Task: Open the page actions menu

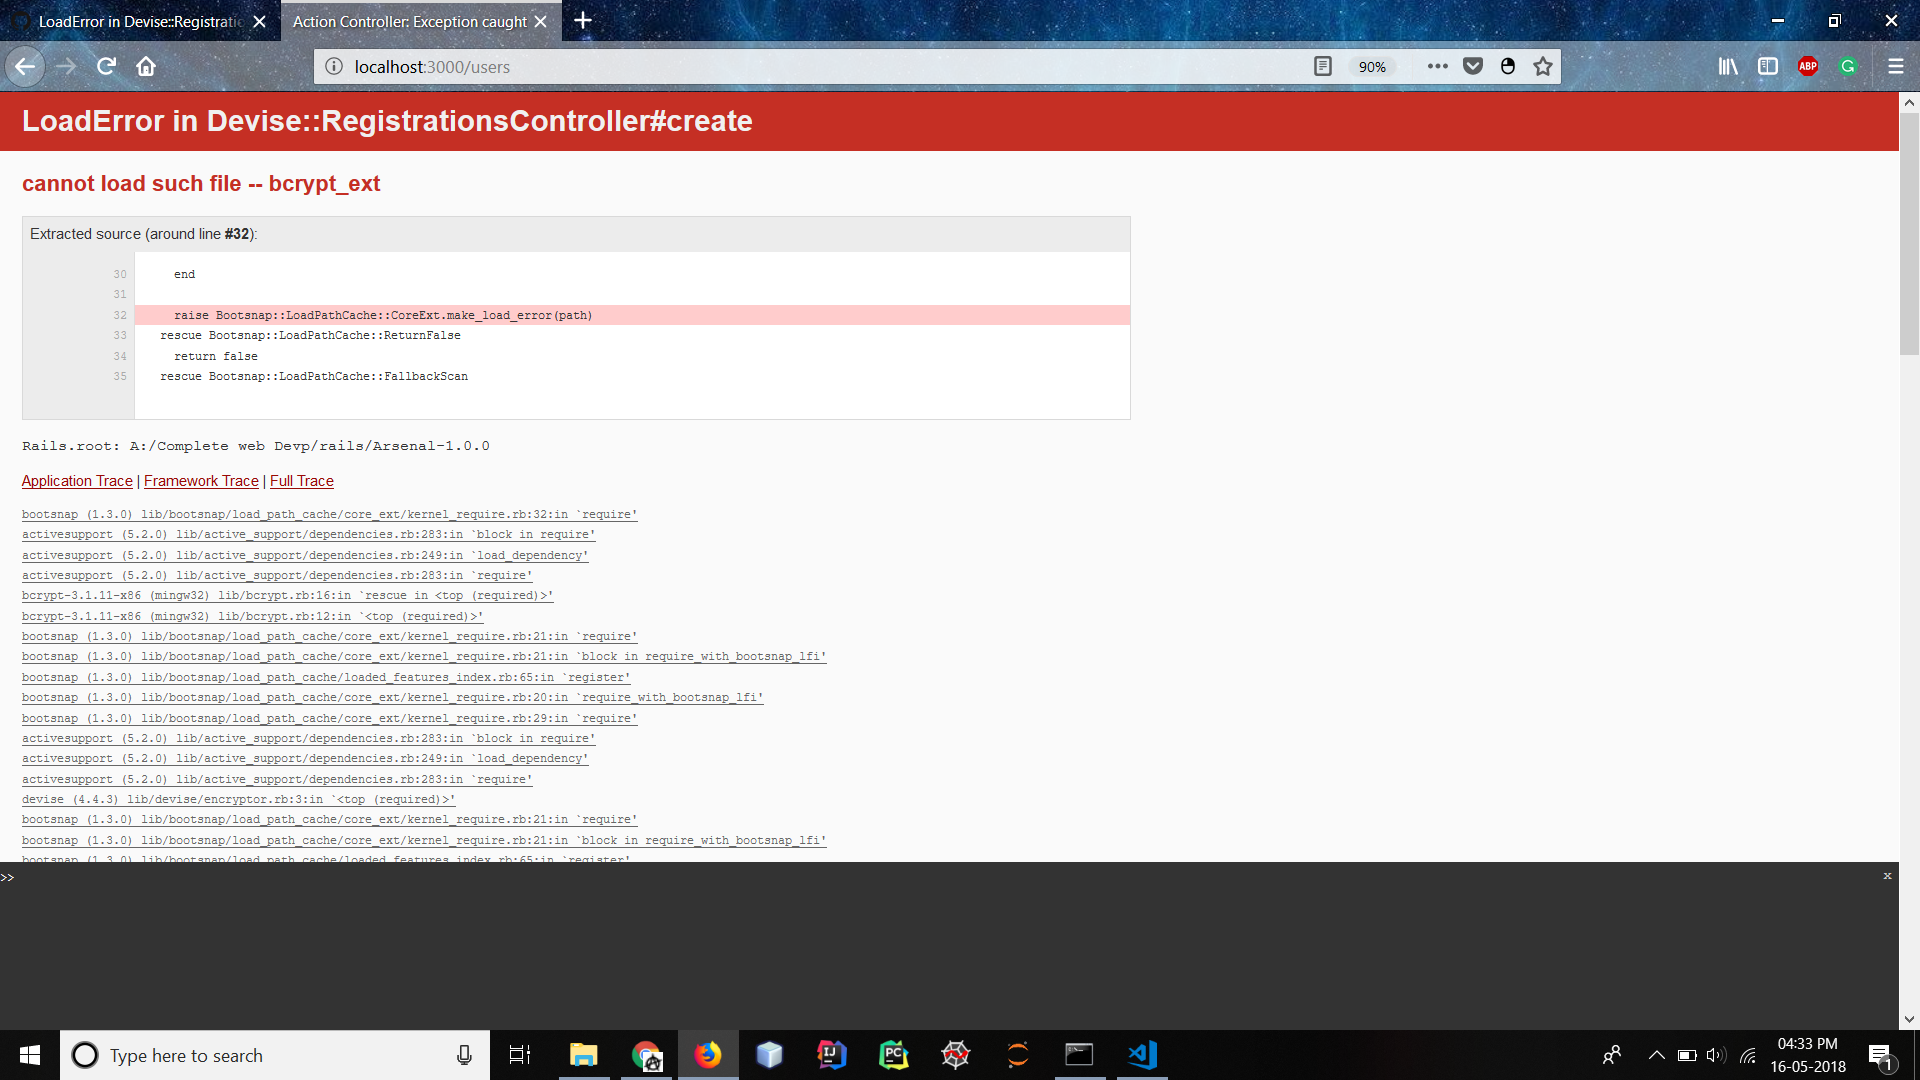Action: tap(1438, 66)
